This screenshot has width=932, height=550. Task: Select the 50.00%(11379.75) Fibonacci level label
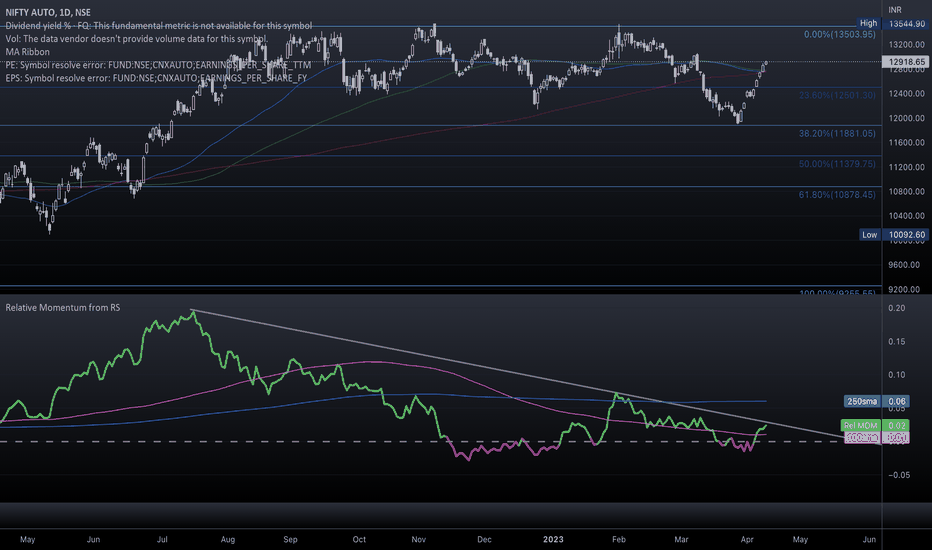(837, 164)
